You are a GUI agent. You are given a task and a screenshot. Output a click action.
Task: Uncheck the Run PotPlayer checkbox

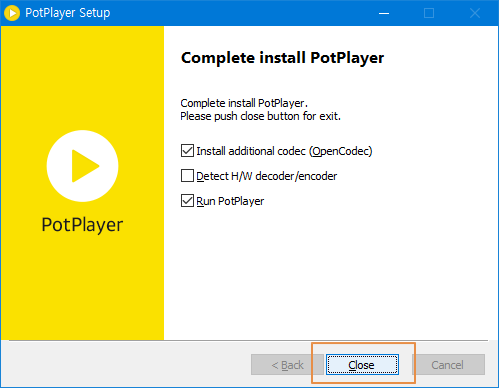[187, 201]
